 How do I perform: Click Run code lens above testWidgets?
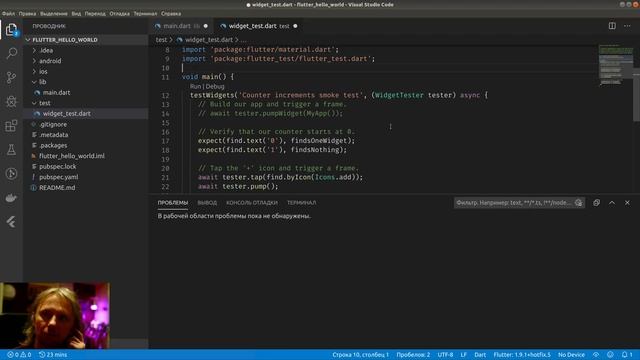pos(196,86)
